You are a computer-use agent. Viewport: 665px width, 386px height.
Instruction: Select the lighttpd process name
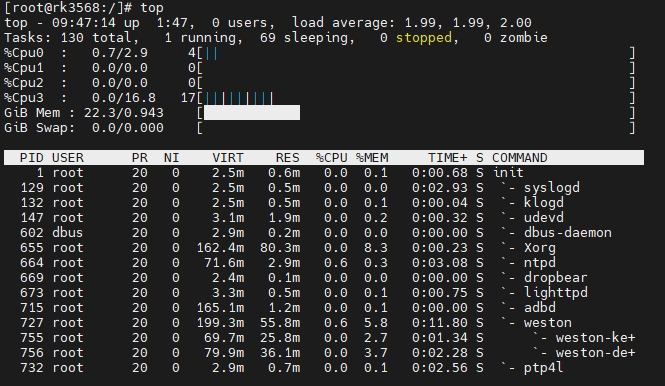(556, 293)
